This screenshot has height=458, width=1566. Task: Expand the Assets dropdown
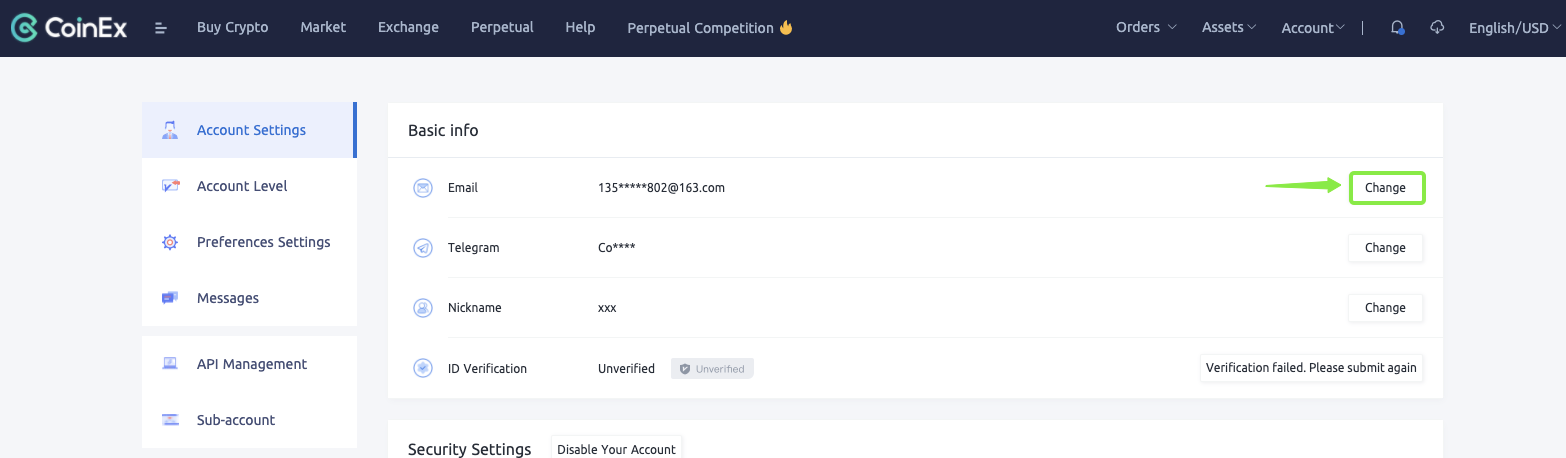click(1229, 28)
